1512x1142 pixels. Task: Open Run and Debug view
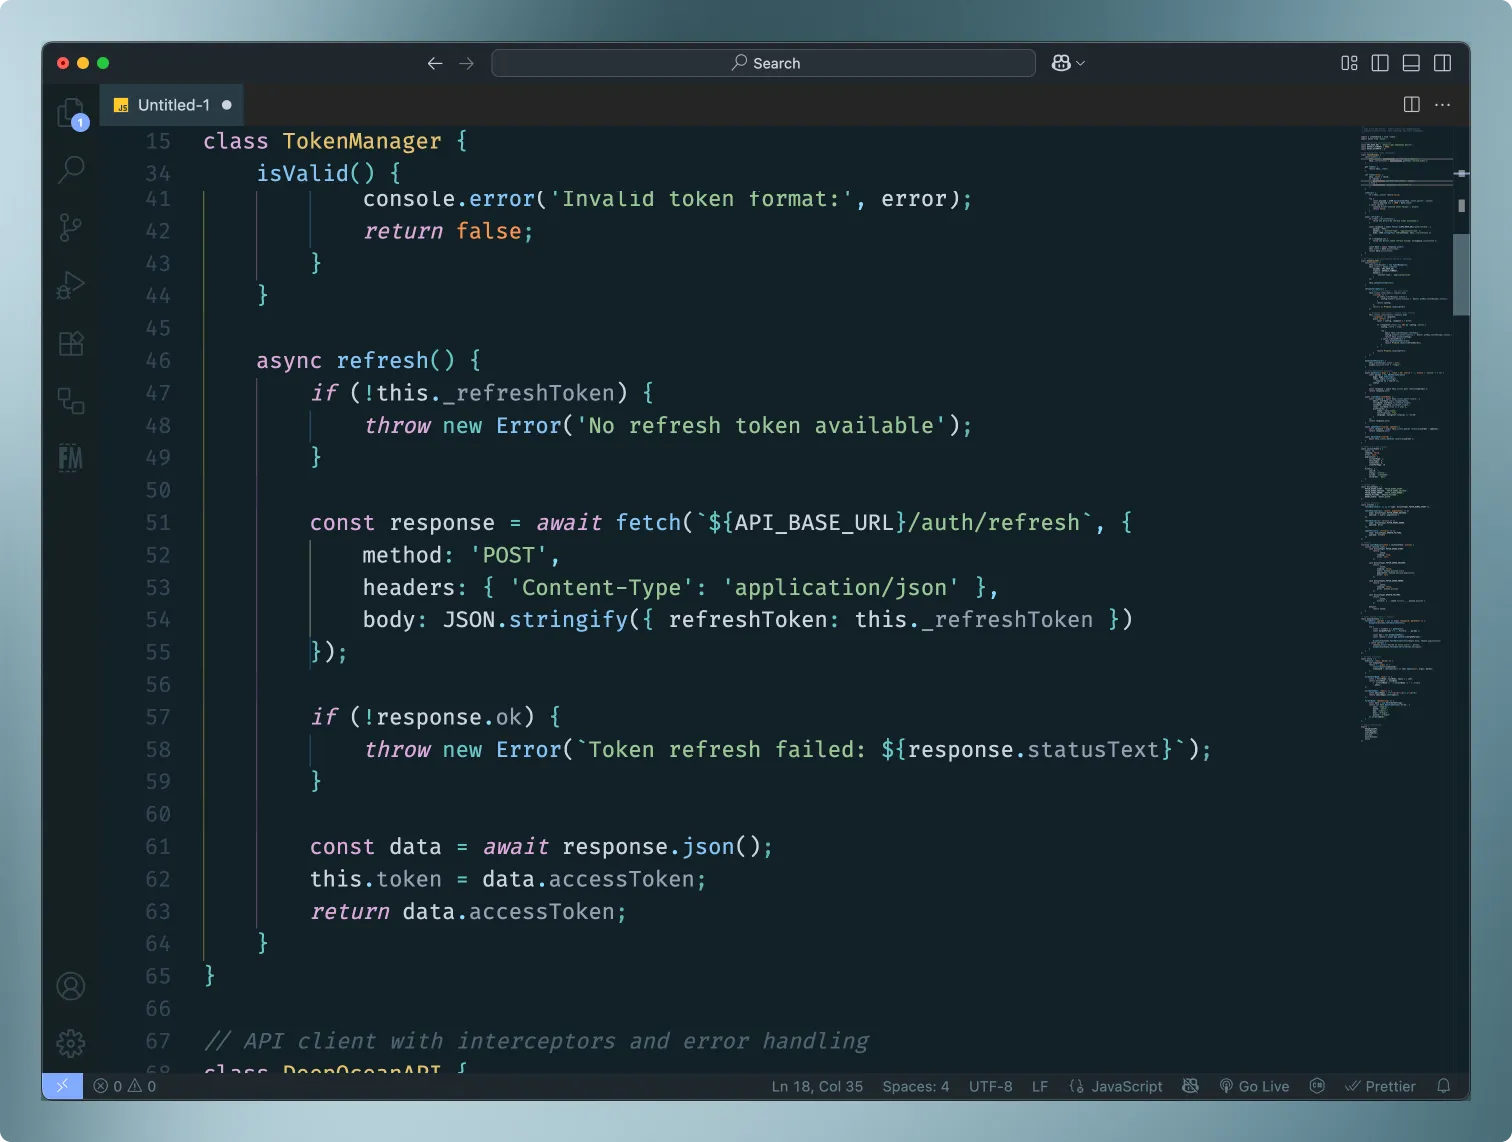70,284
